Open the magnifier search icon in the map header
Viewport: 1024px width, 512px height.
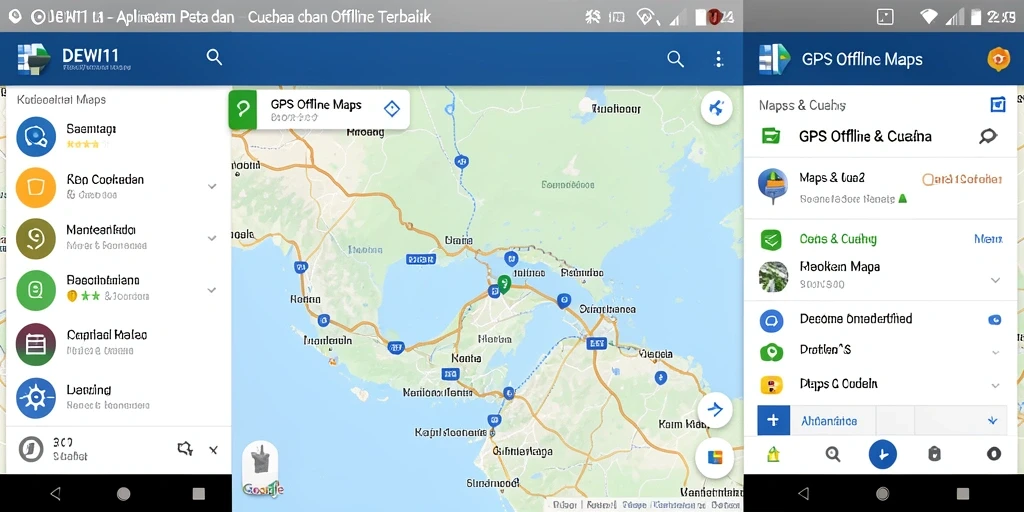(675, 59)
